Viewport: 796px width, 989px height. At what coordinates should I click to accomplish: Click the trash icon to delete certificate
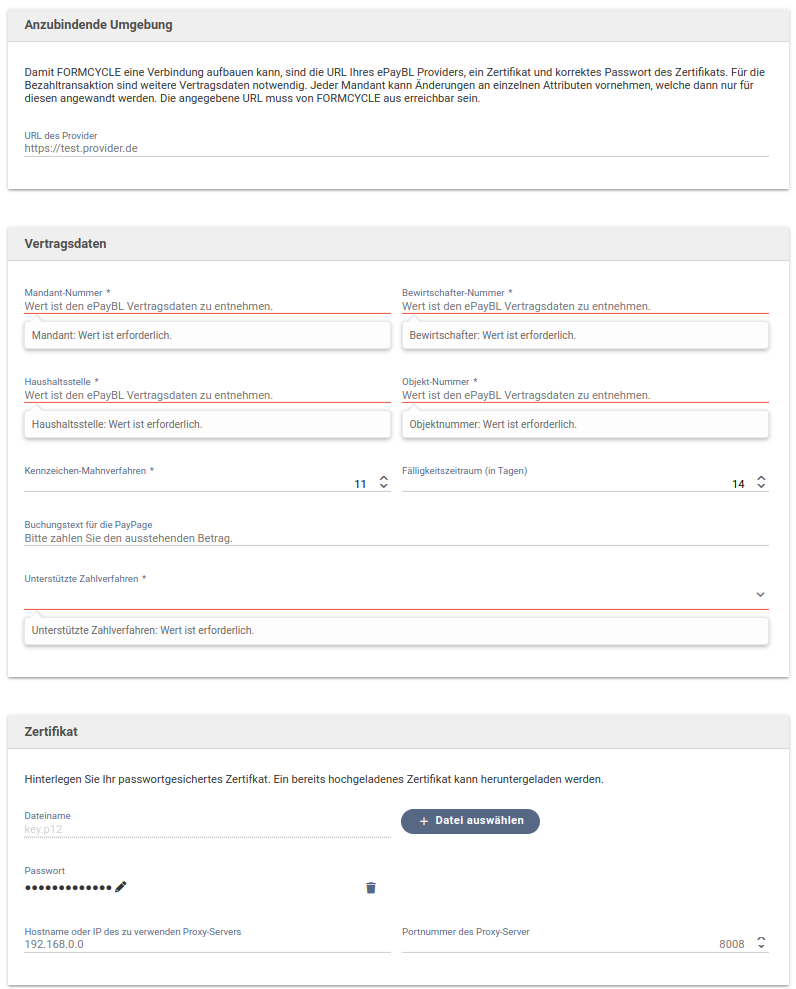[x=371, y=887]
